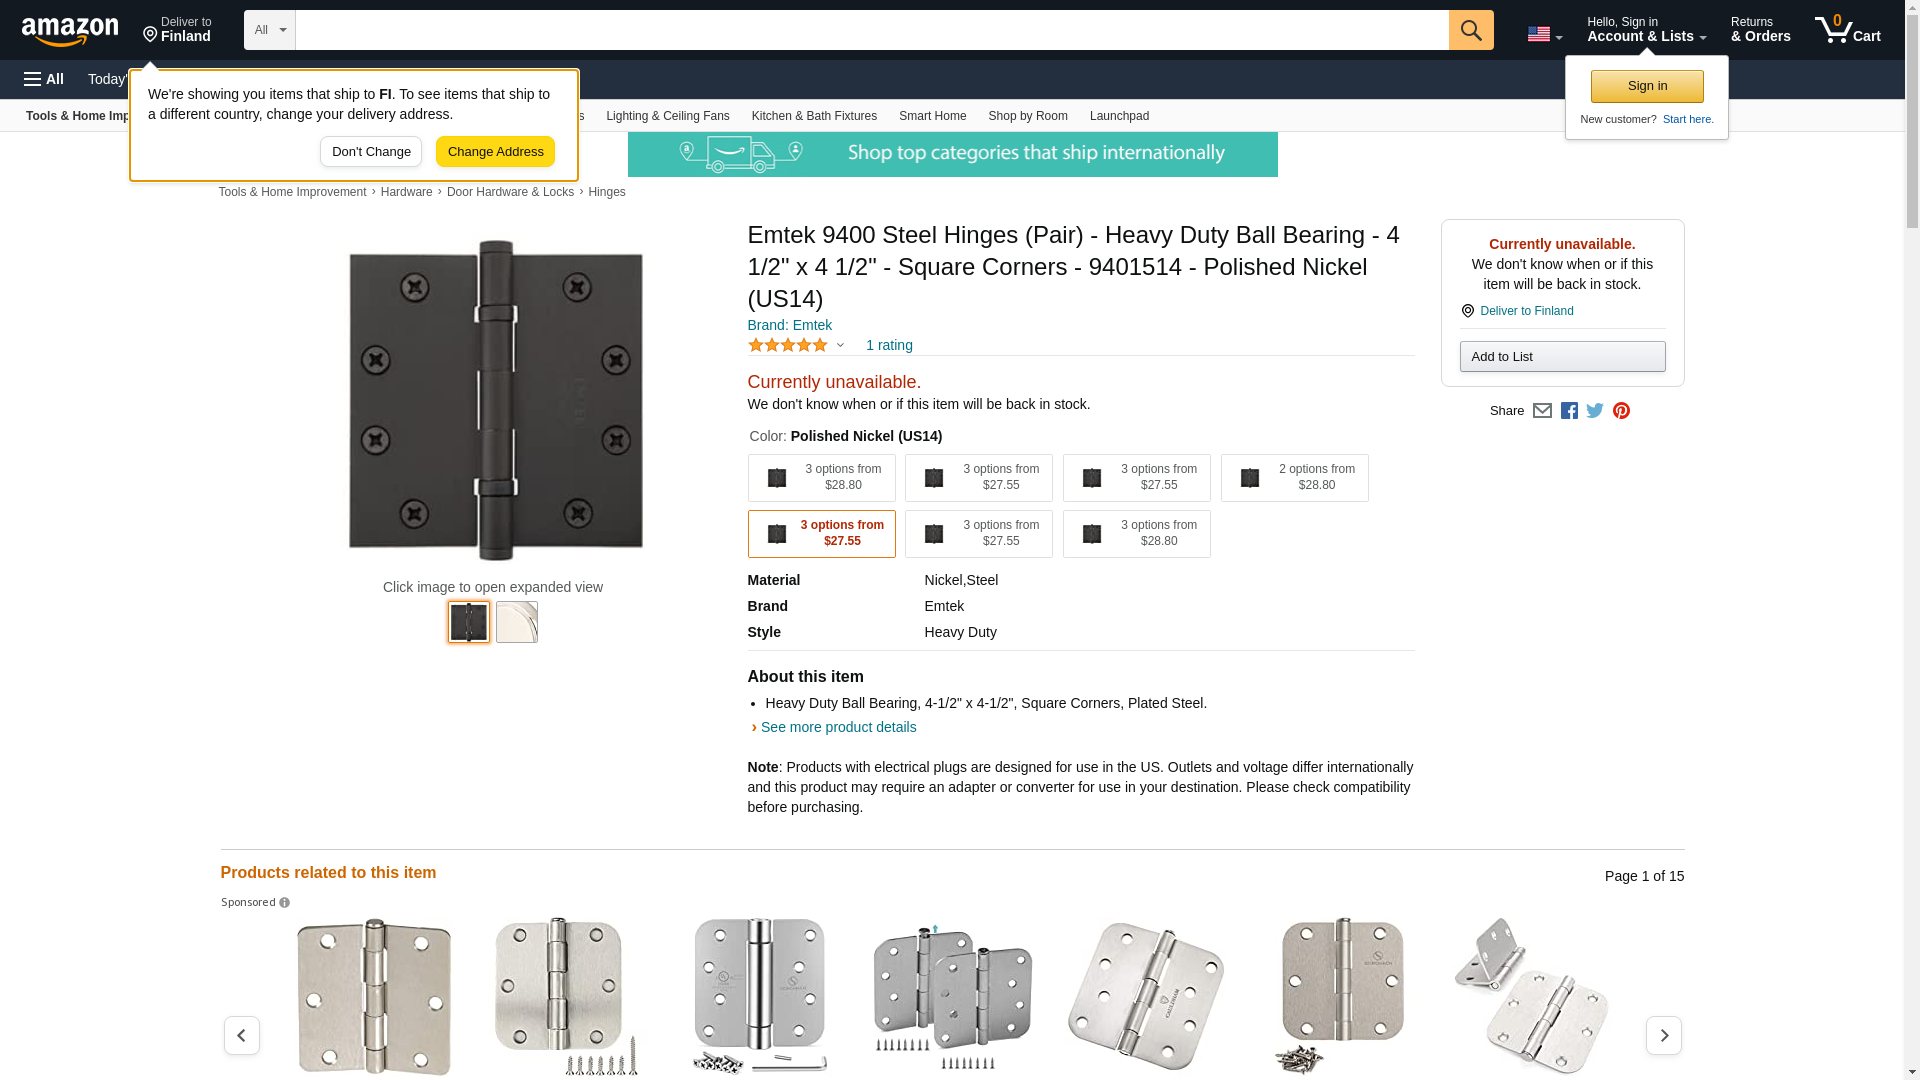Select the 2 options from $28.80 color swatch

coord(1294,478)
